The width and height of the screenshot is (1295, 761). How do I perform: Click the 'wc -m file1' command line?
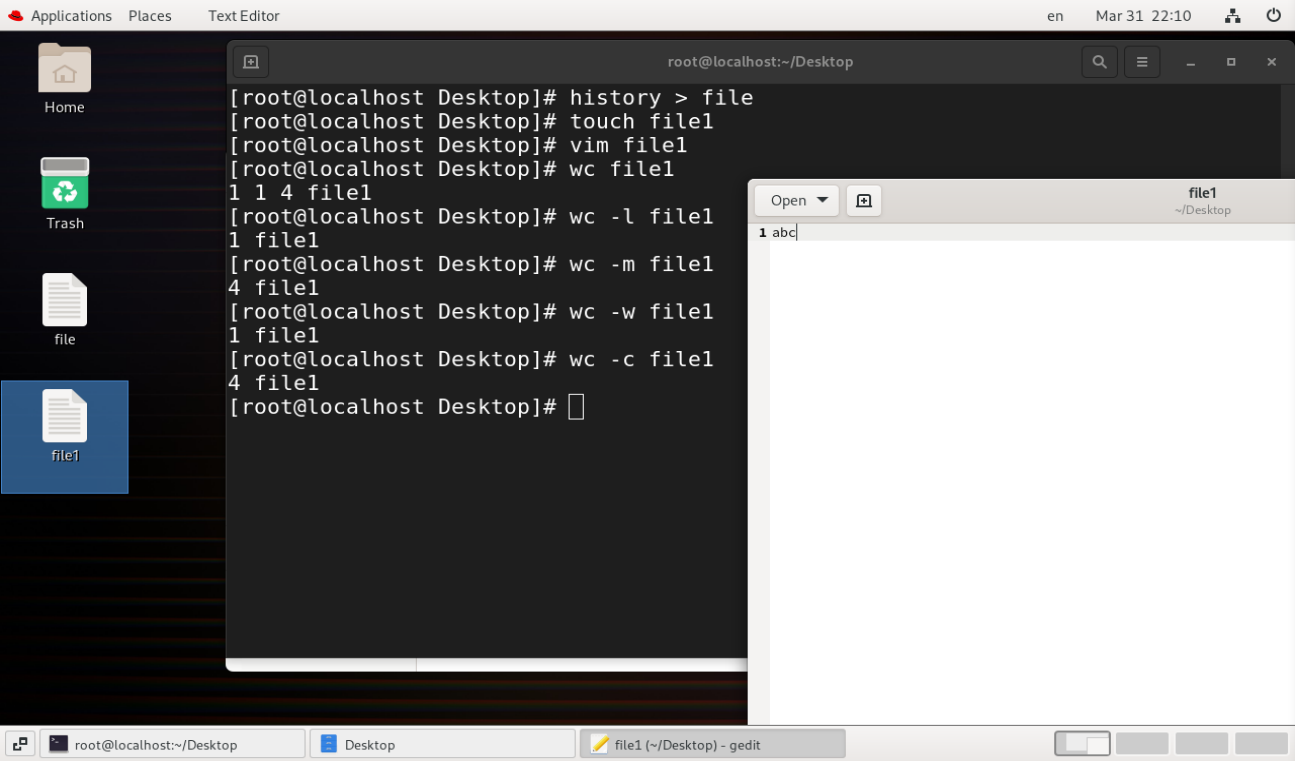click(471, 265)
